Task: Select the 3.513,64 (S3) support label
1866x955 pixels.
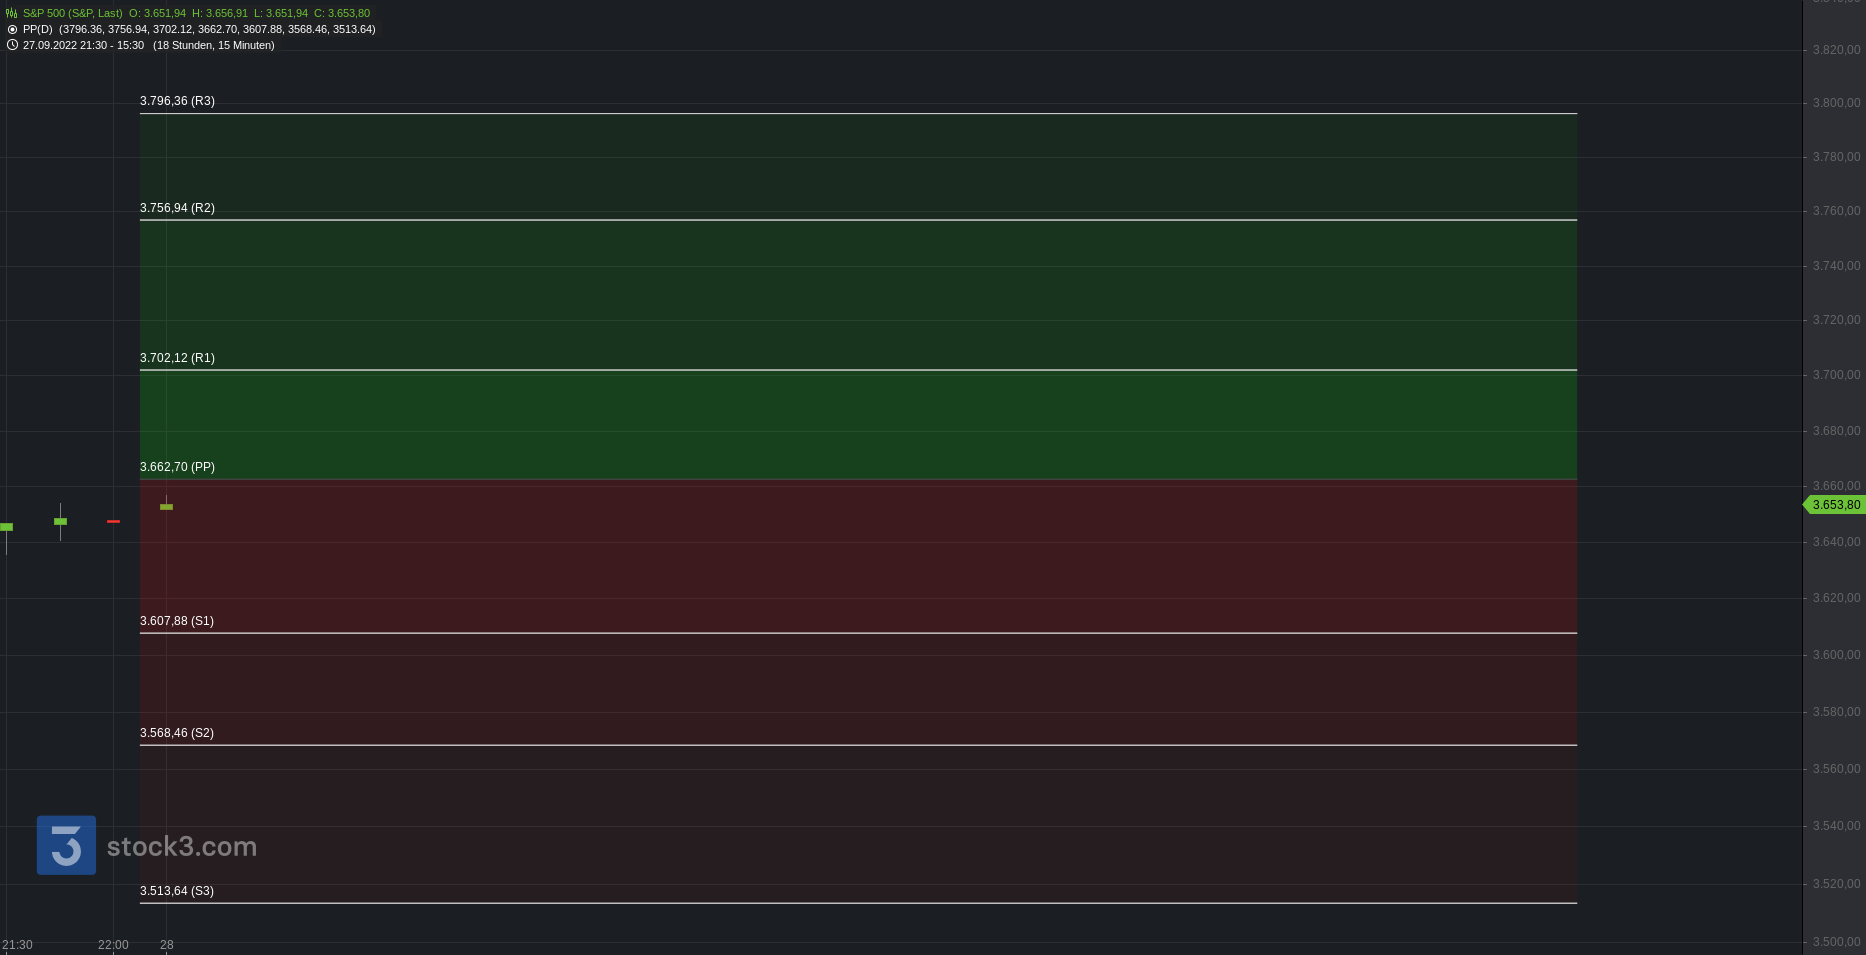Action: tap(177, 891)
